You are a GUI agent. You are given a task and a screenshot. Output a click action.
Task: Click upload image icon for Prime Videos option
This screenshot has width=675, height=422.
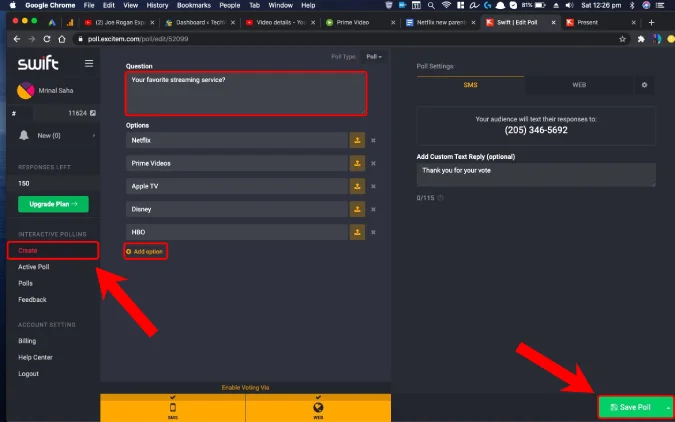357,163
